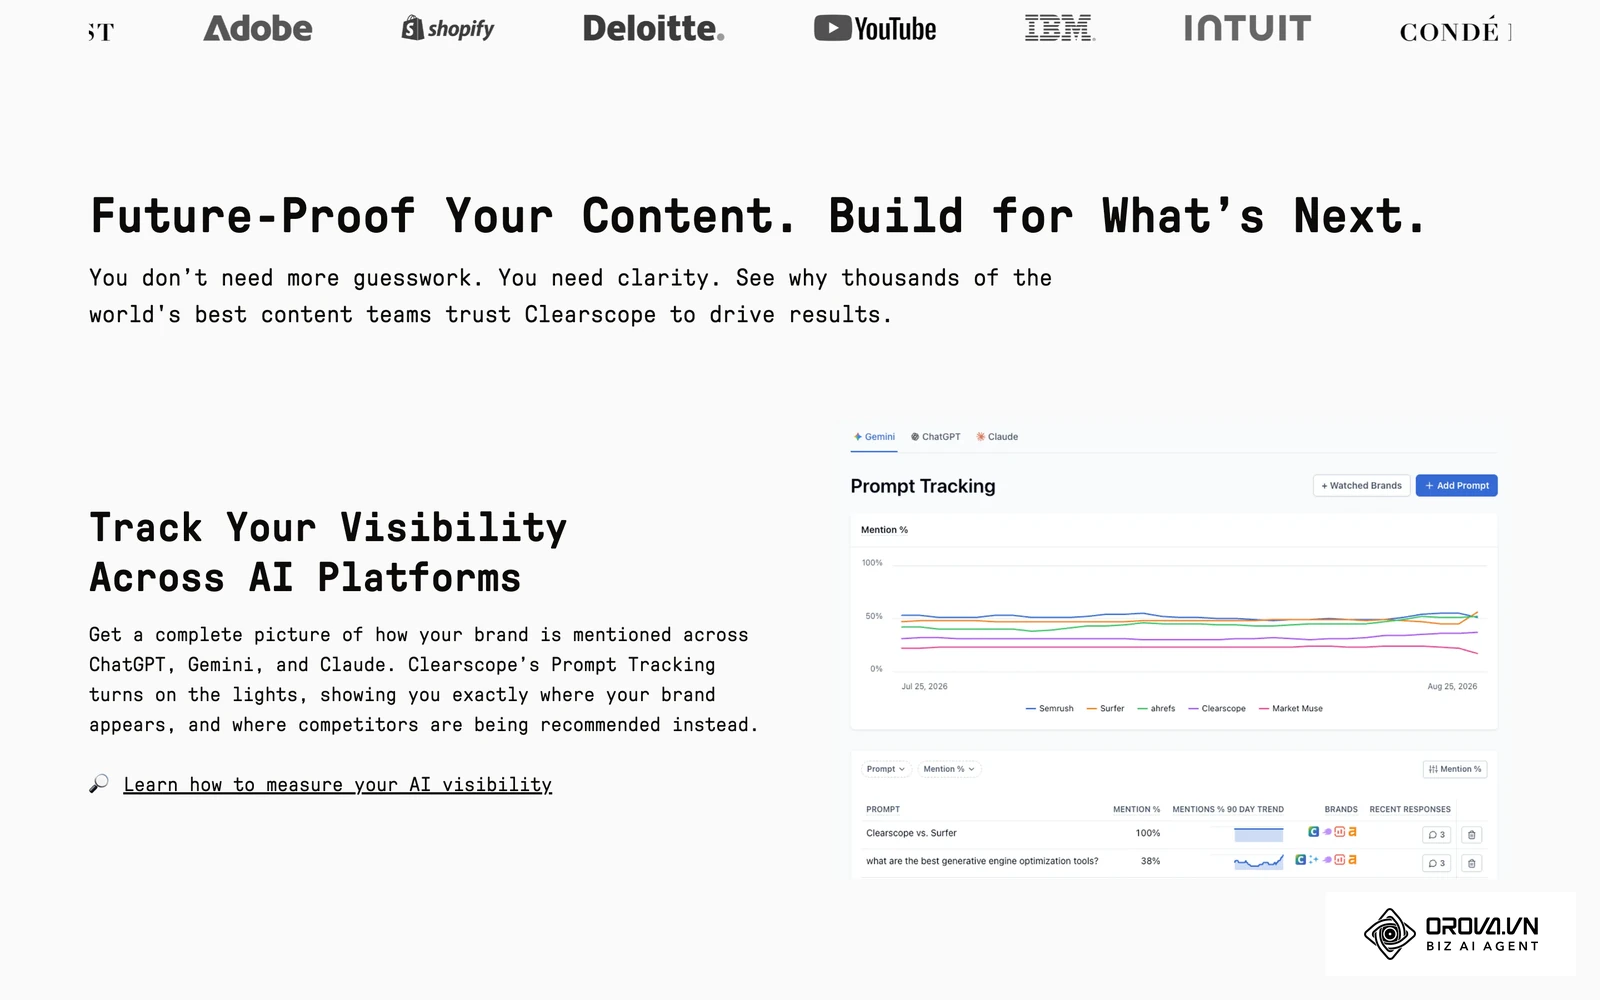
Task: Click the Watched Brands button
Action: point(1362,486)
